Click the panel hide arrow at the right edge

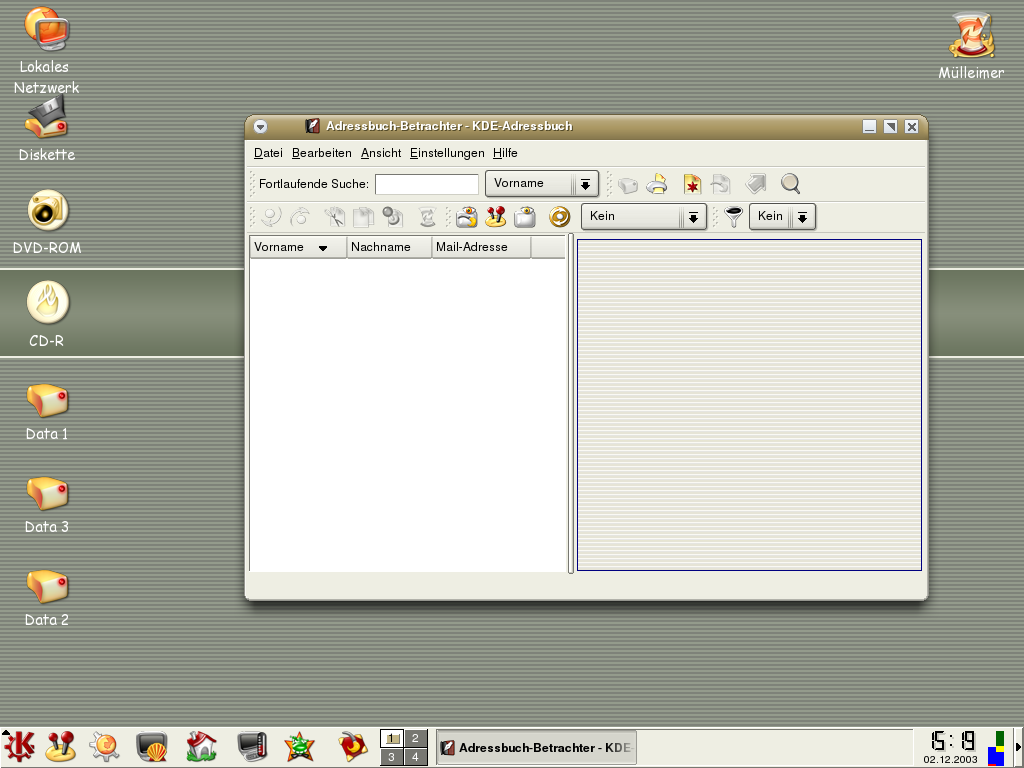point(1019,748)
